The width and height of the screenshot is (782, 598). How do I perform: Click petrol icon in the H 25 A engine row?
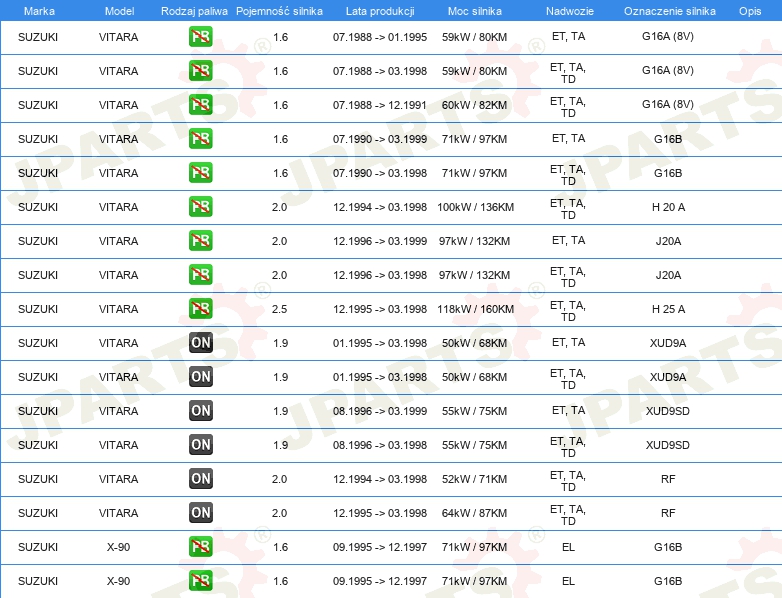pyautogui.click(x=200, y=309)
